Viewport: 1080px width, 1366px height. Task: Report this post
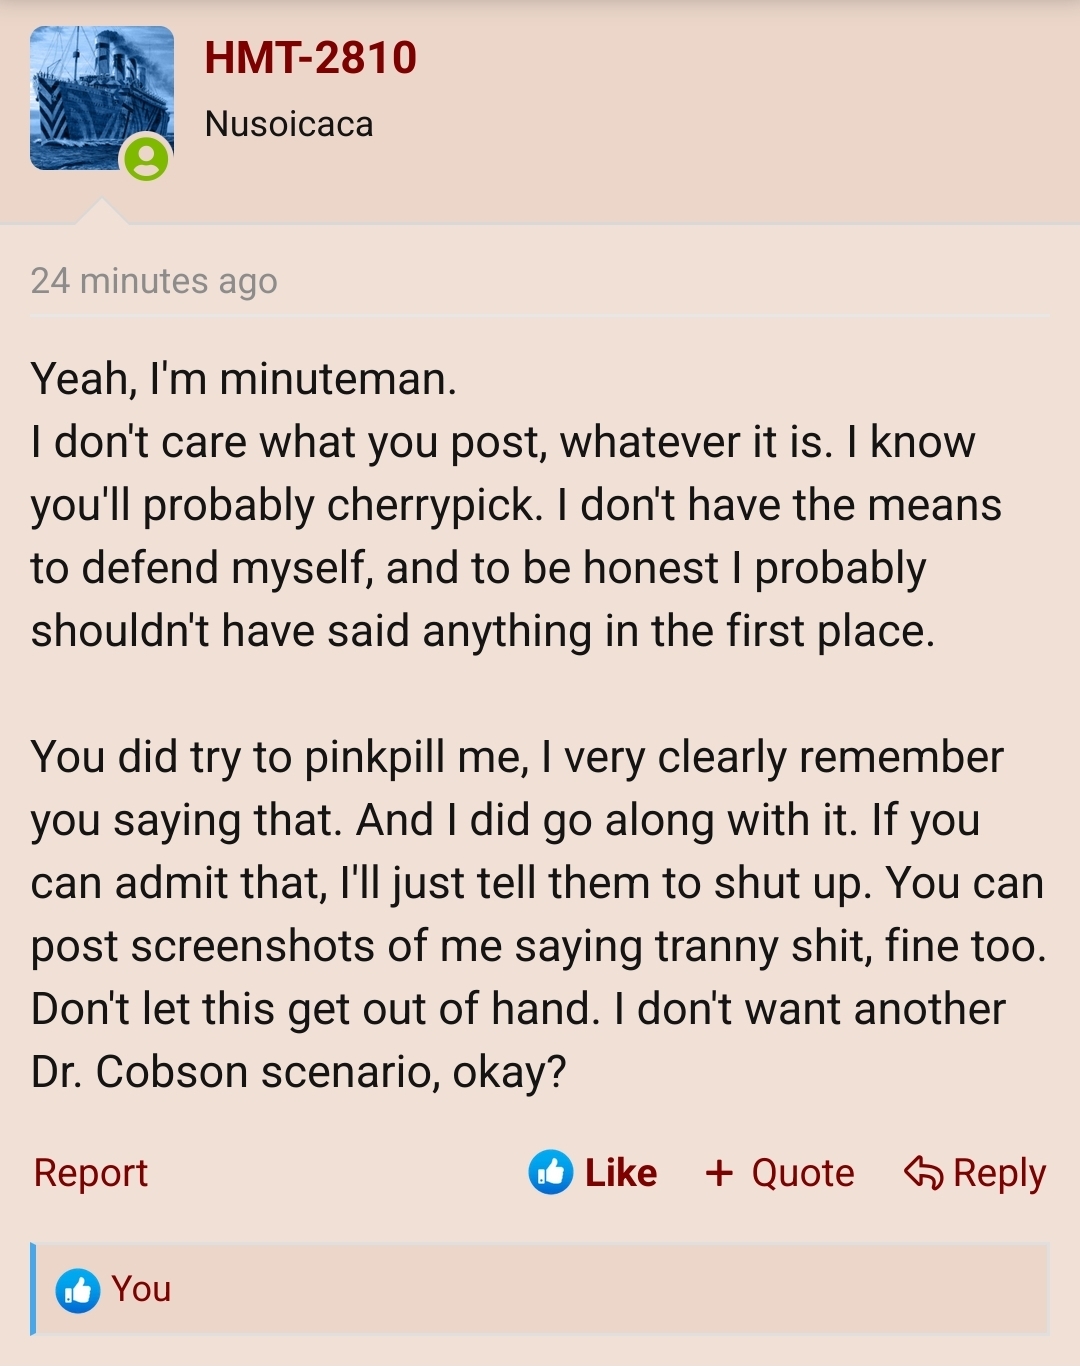click(91, 1173)
